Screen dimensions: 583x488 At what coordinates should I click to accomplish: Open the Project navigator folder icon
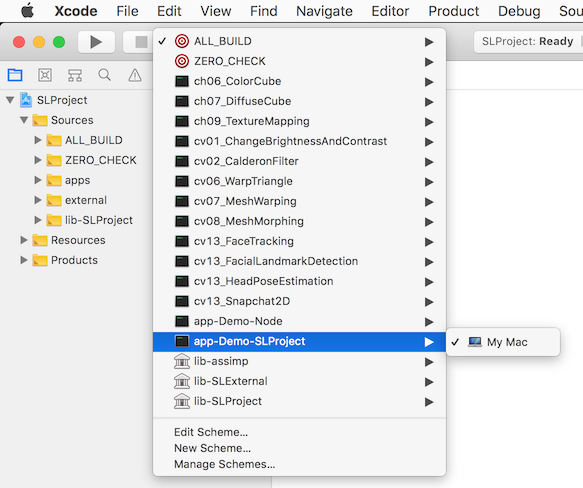(x=15, y=75)
